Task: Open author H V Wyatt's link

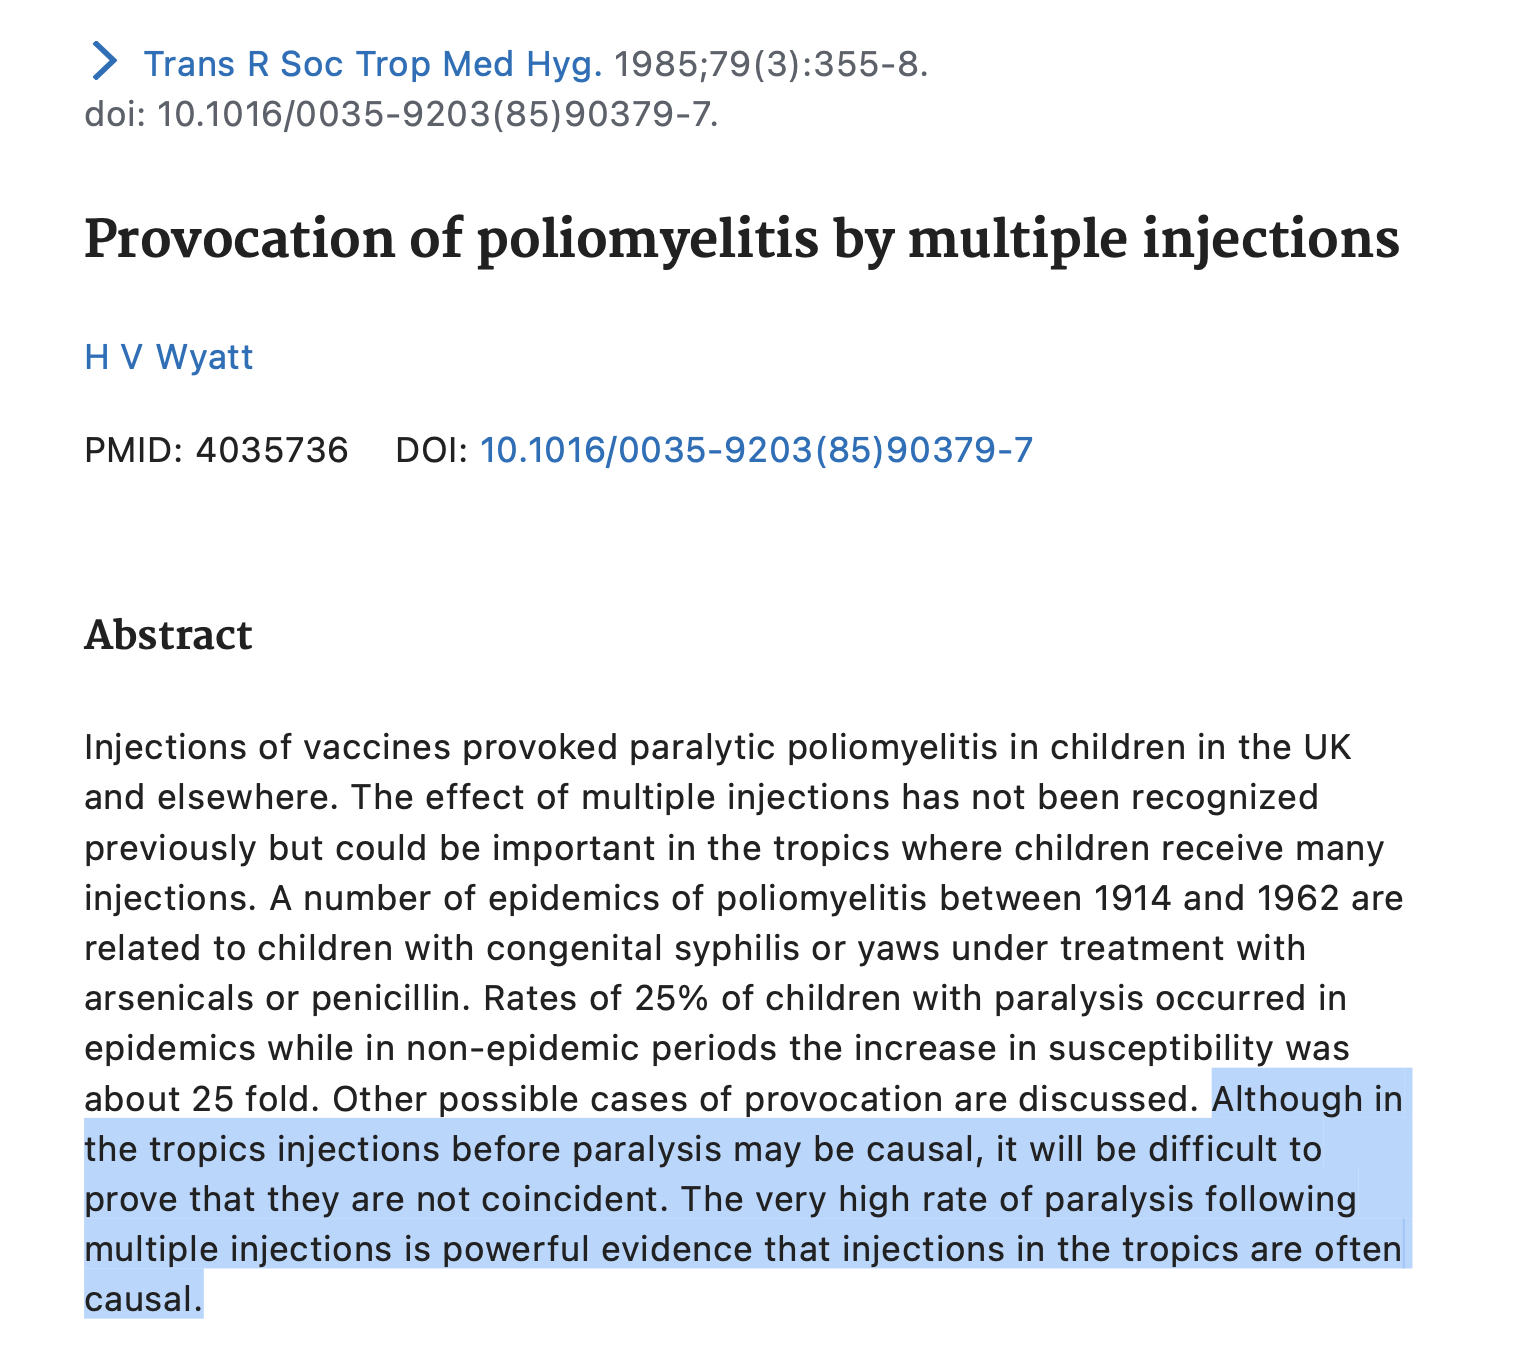Action: (169, 357)
